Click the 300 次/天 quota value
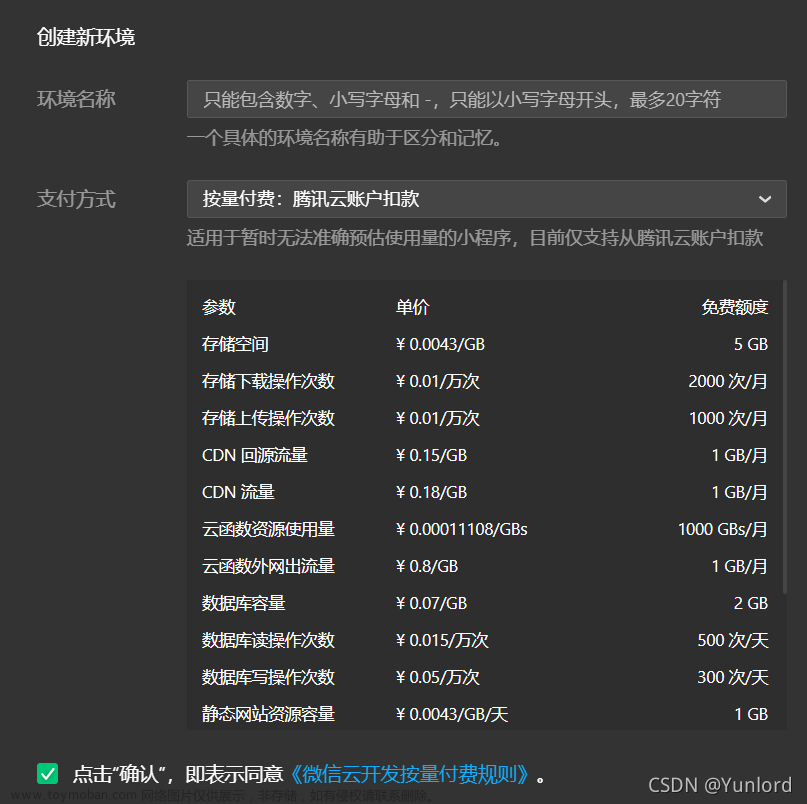This screenshot has height=804, width=807. click(x=733, y=678)
